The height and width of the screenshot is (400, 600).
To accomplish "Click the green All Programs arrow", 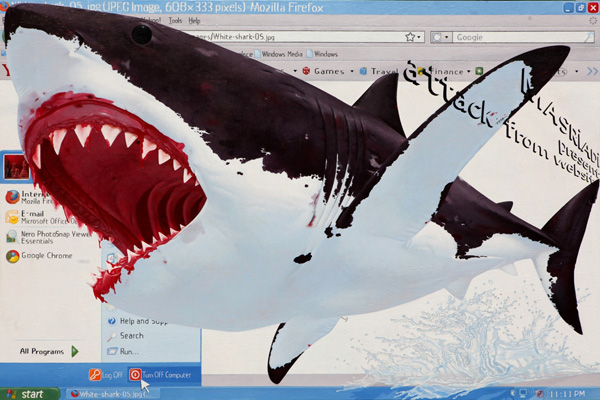I will (75, 351).
